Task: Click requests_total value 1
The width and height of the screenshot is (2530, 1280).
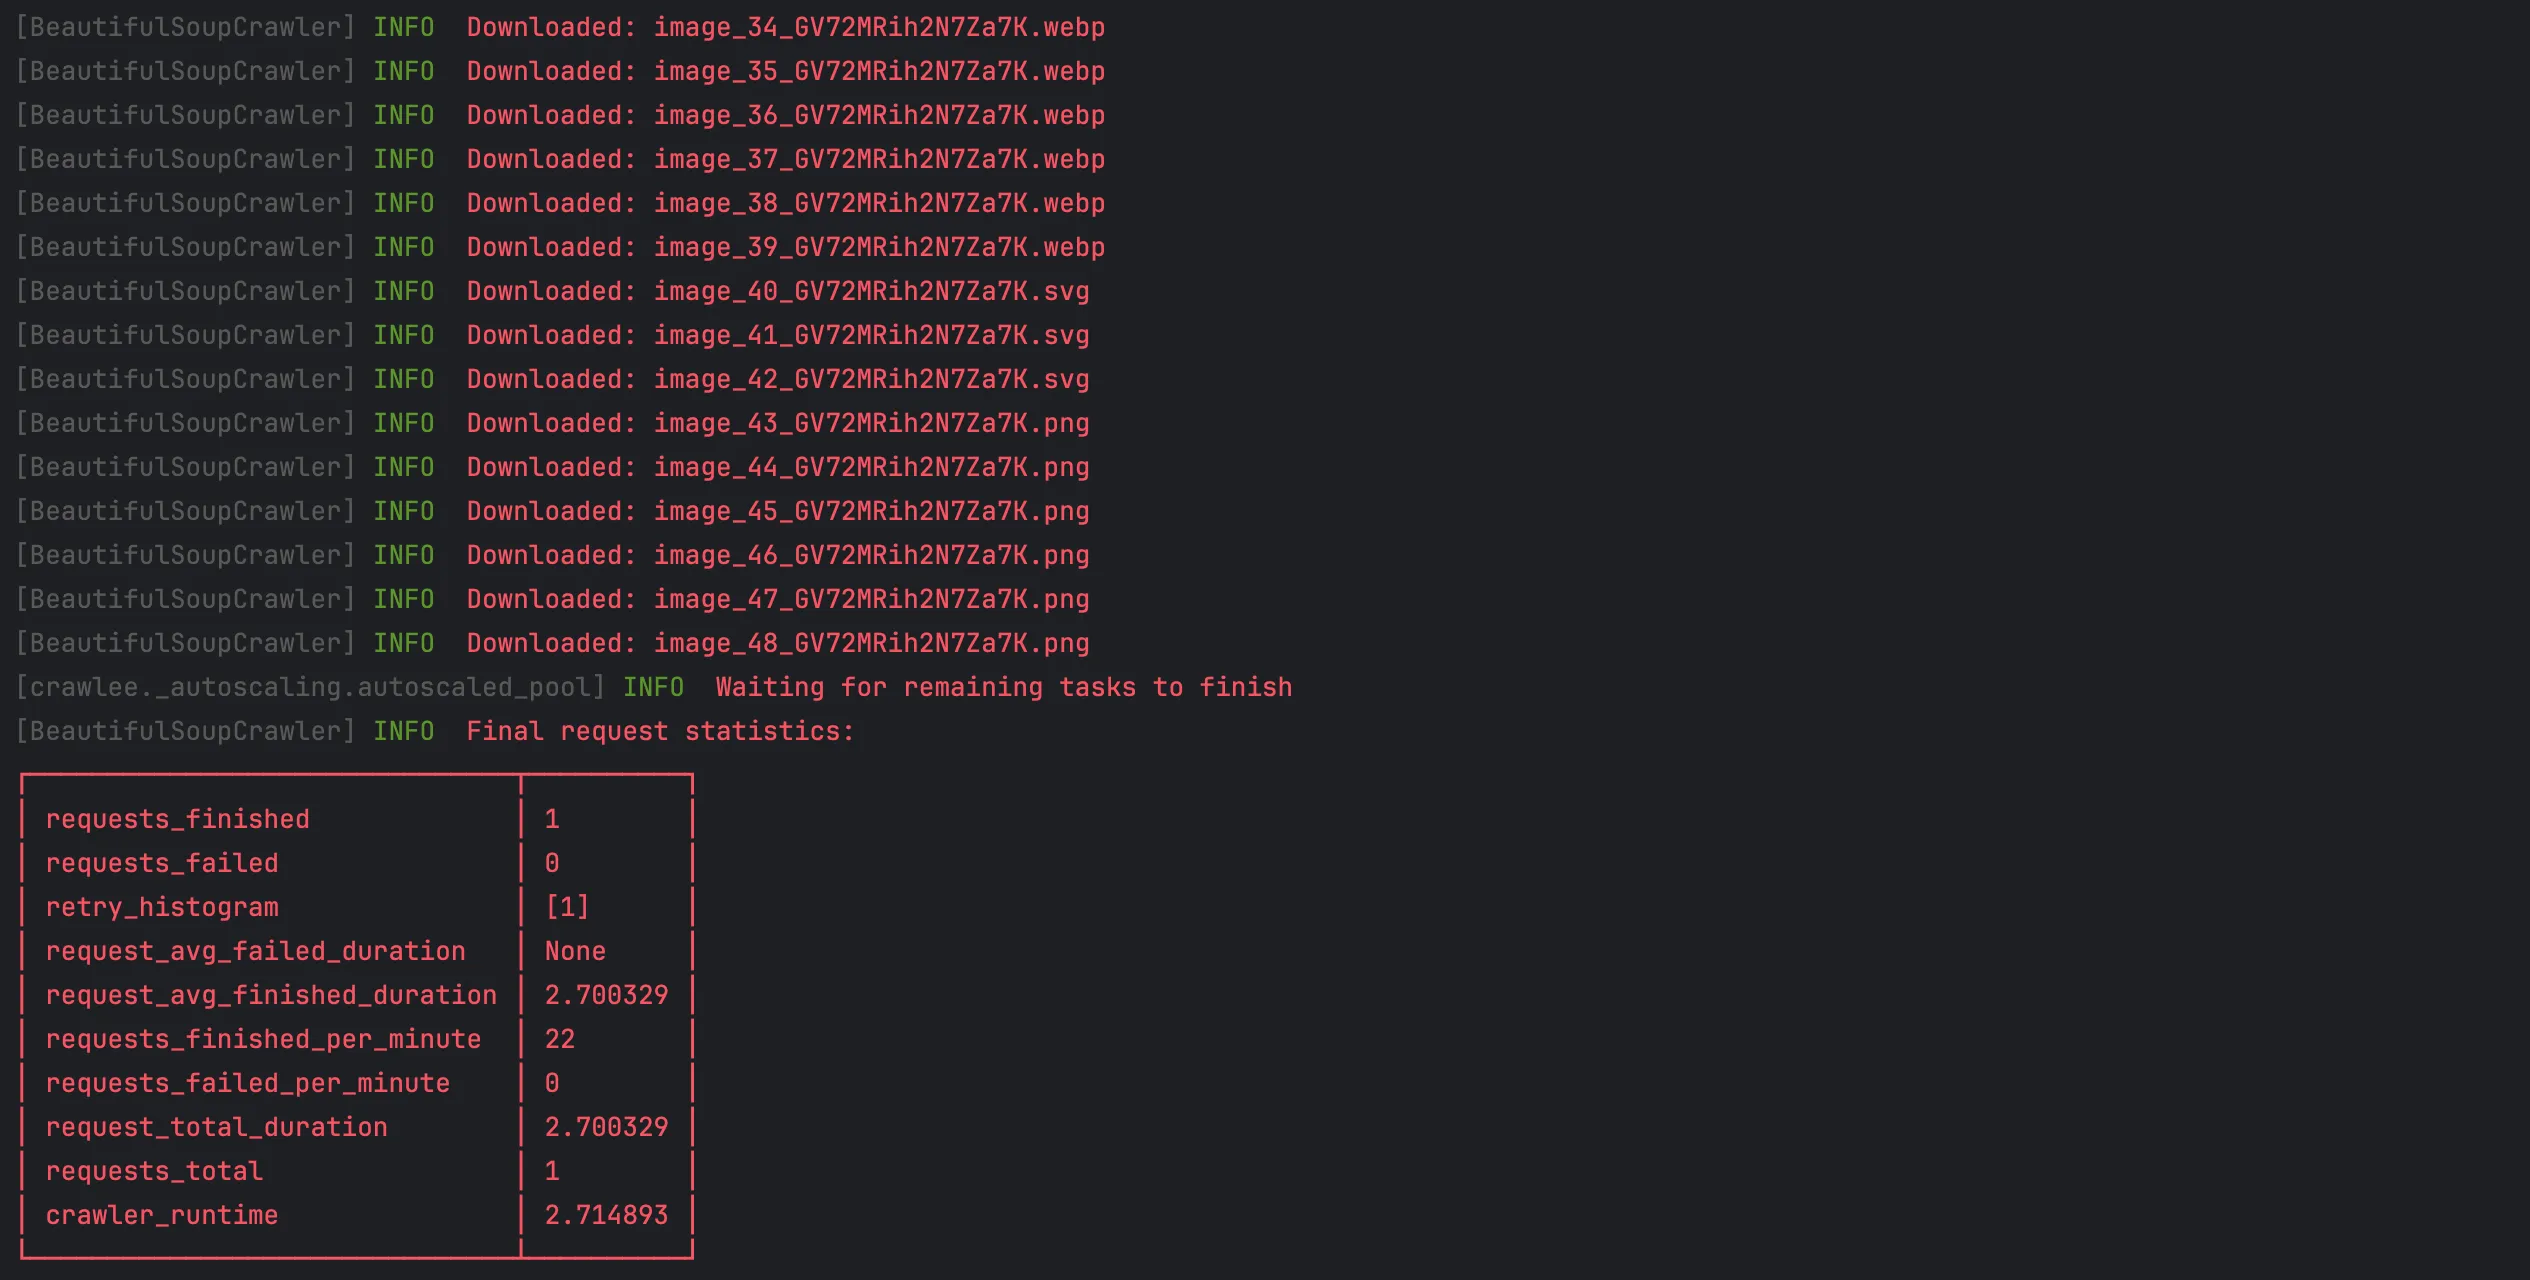Action: pyautogui.click(x=552, y=1171)
